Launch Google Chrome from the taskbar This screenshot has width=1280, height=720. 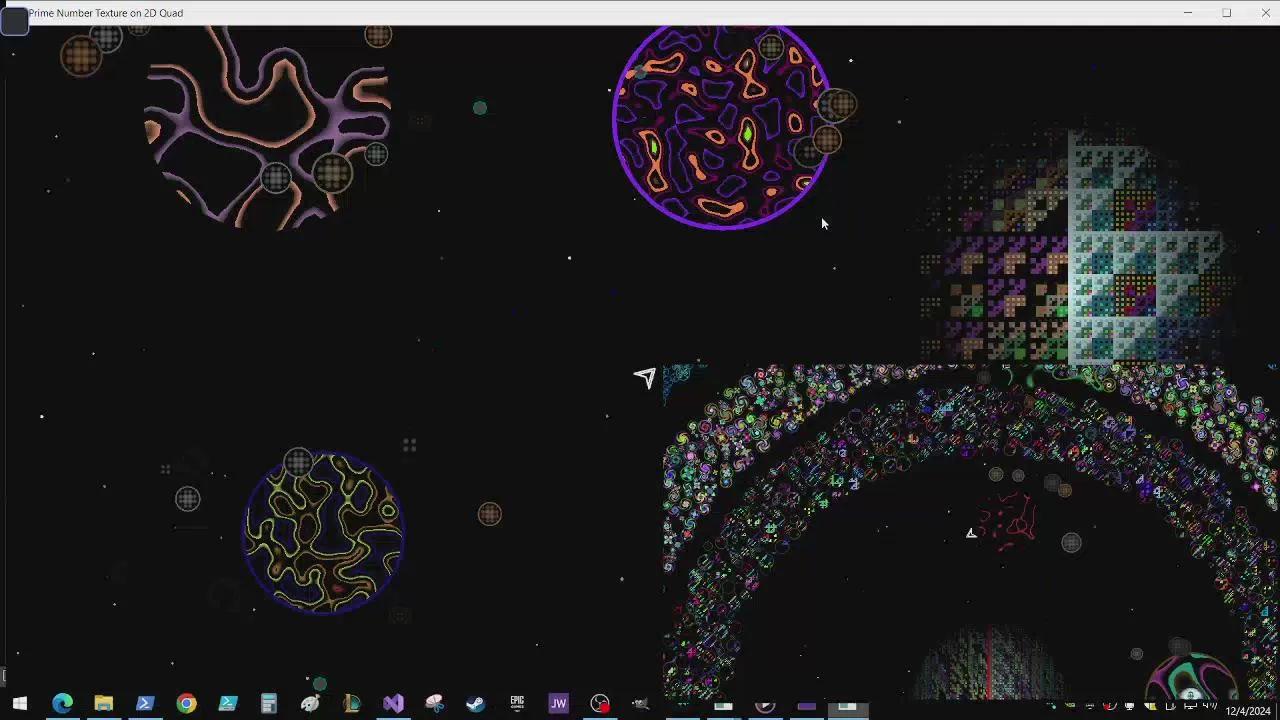pyautogui.click(x=186, y=703)
